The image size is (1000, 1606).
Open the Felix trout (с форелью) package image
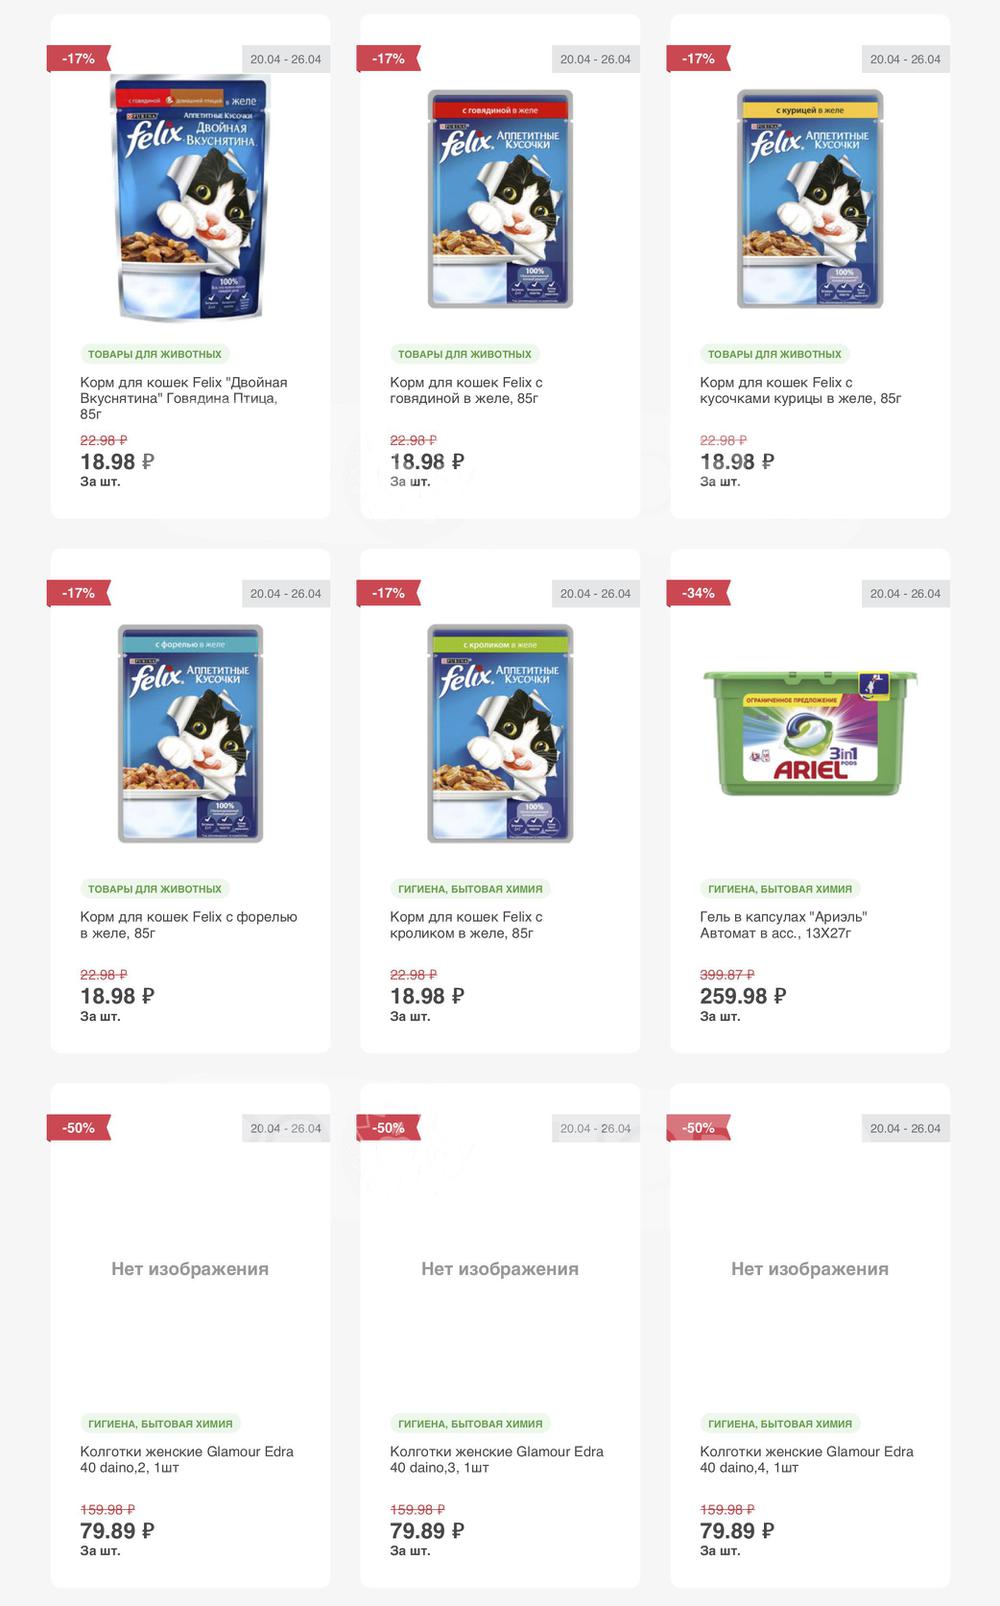[x=190, y=733]
